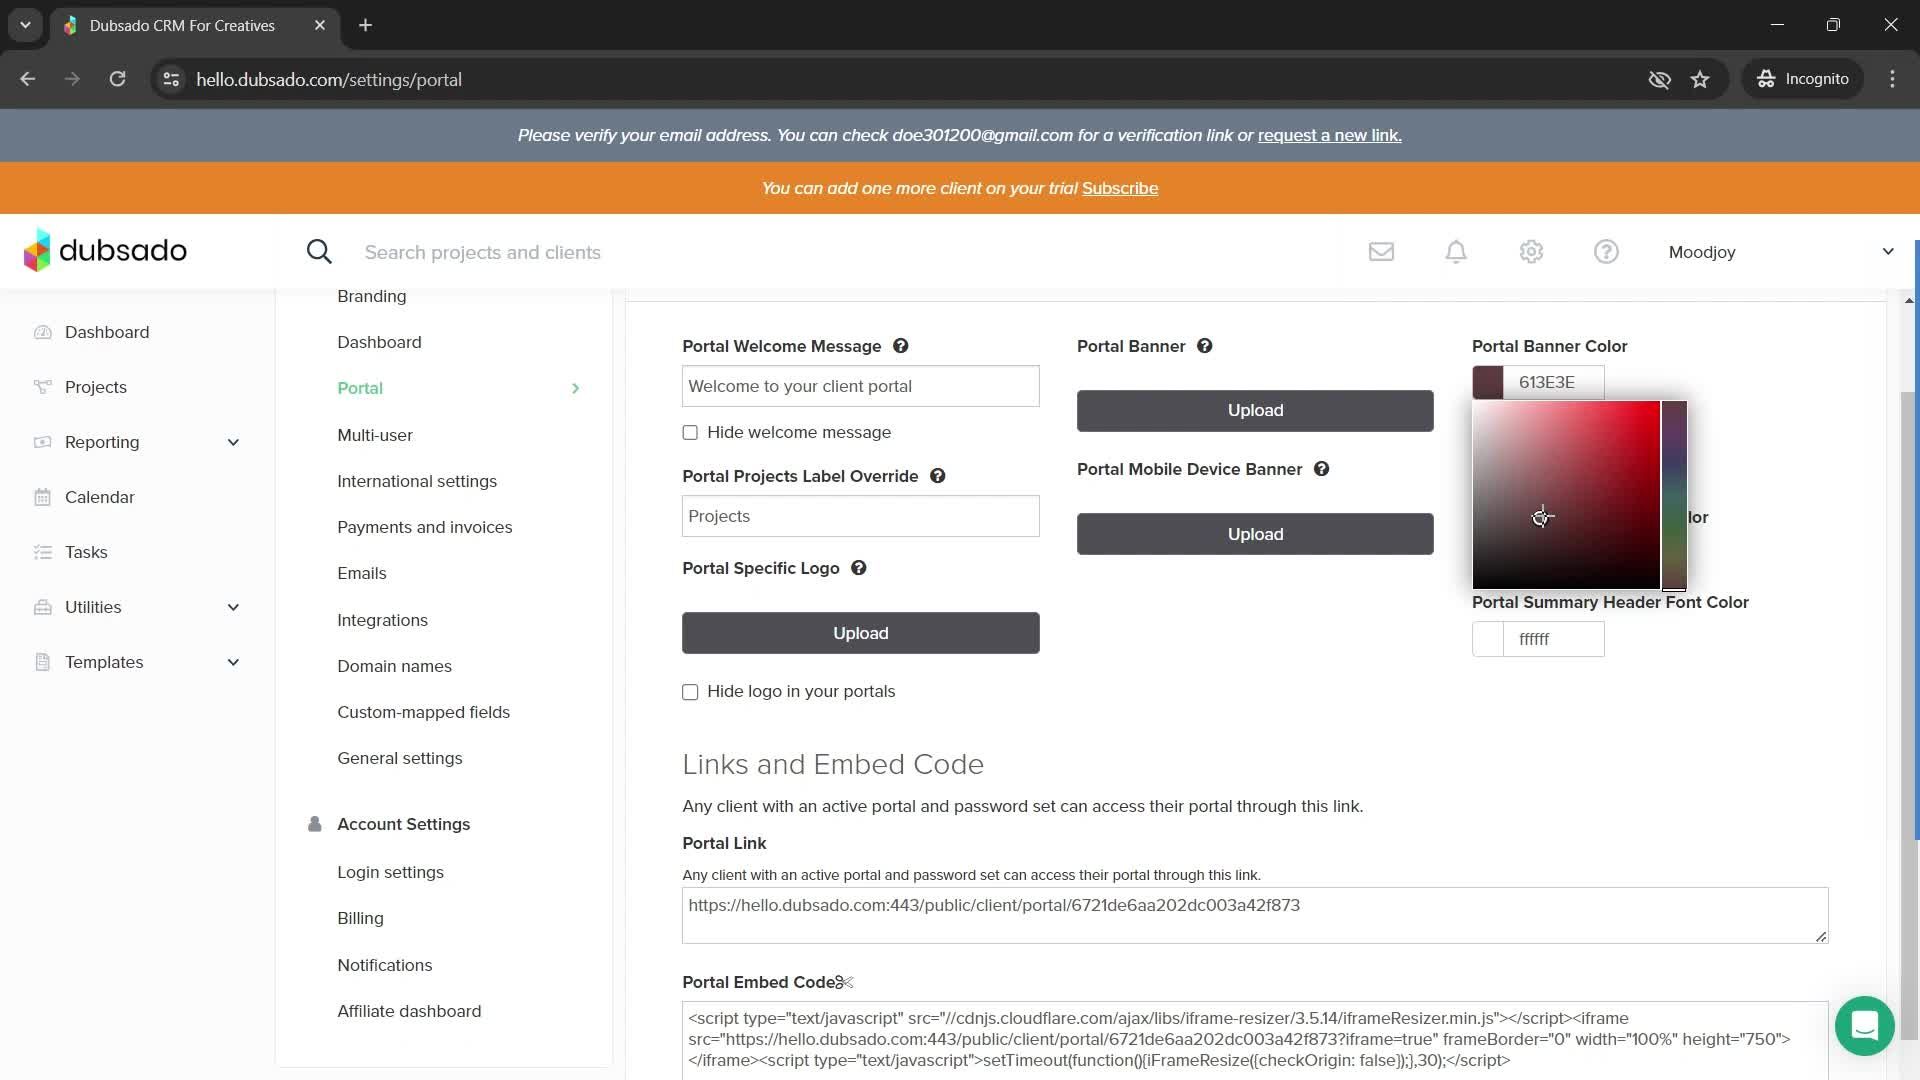Pick a shade in the saturation color square
This screenshot has width=1920, height=1080.
click(x=1566, y=495)
